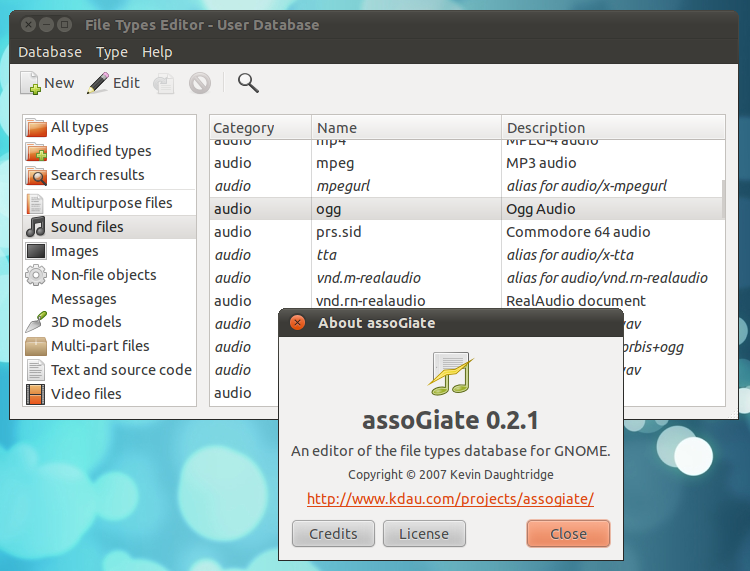Open the Type menu
This screenshot has width=750, height=571.
tap(112, 52)
